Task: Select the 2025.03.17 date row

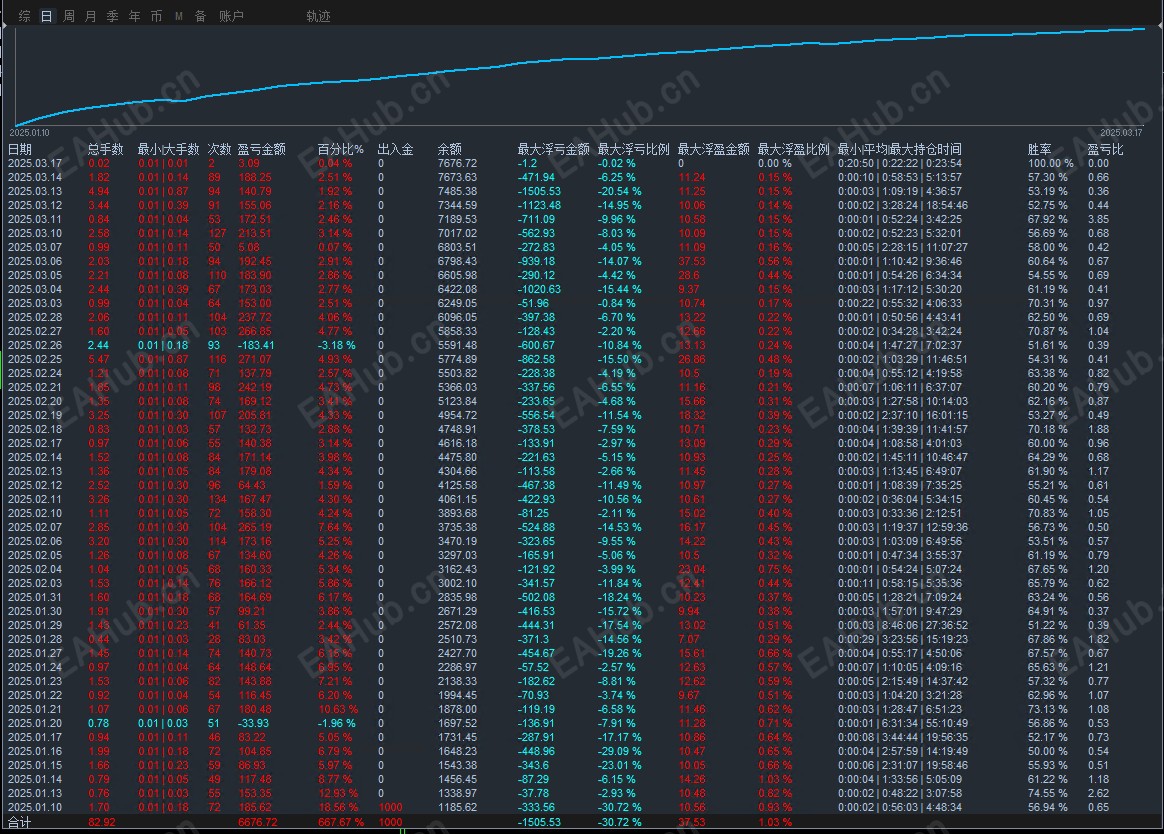Action: coord(582,163)
